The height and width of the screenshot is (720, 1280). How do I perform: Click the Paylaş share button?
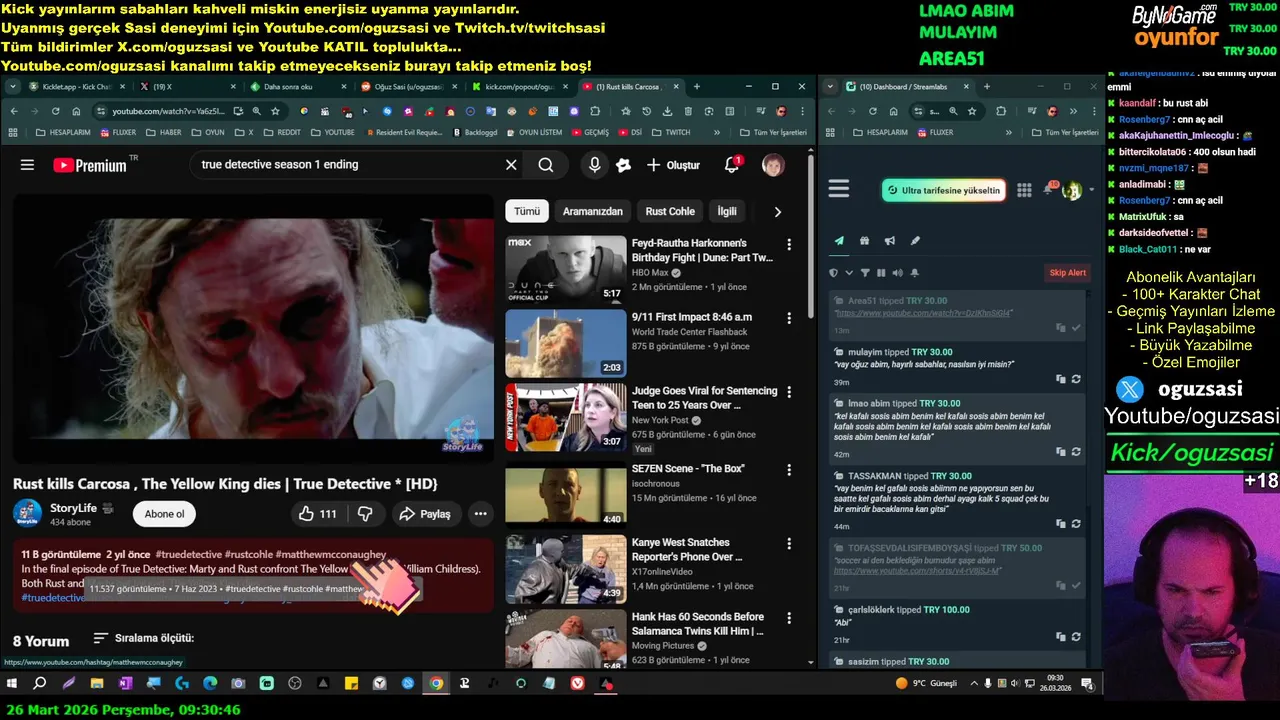point(425,514)
